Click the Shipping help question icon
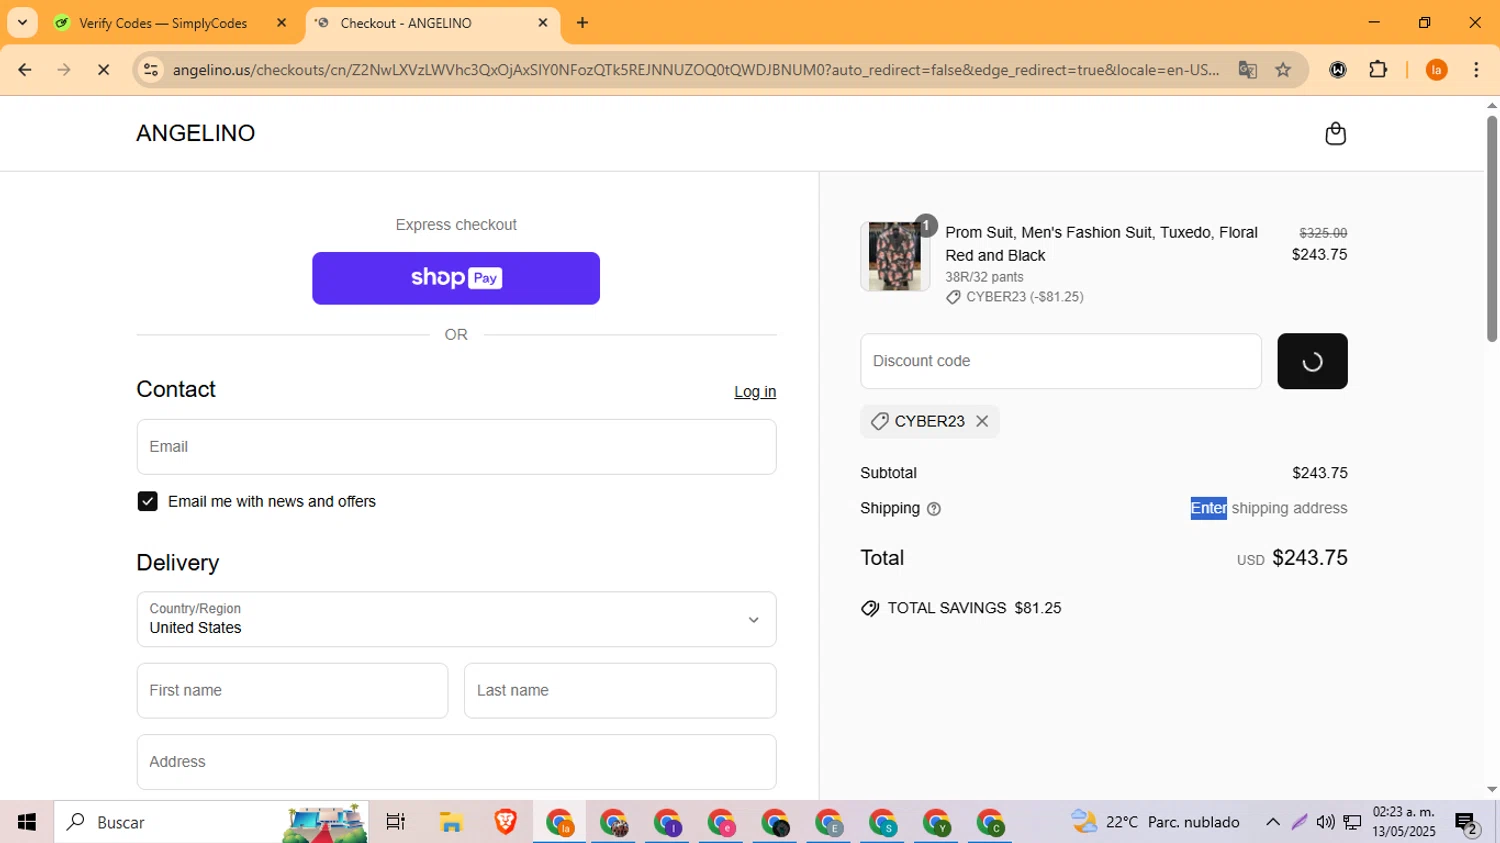This screenshot has width=1500, height=843. click(x=934, y=509)
